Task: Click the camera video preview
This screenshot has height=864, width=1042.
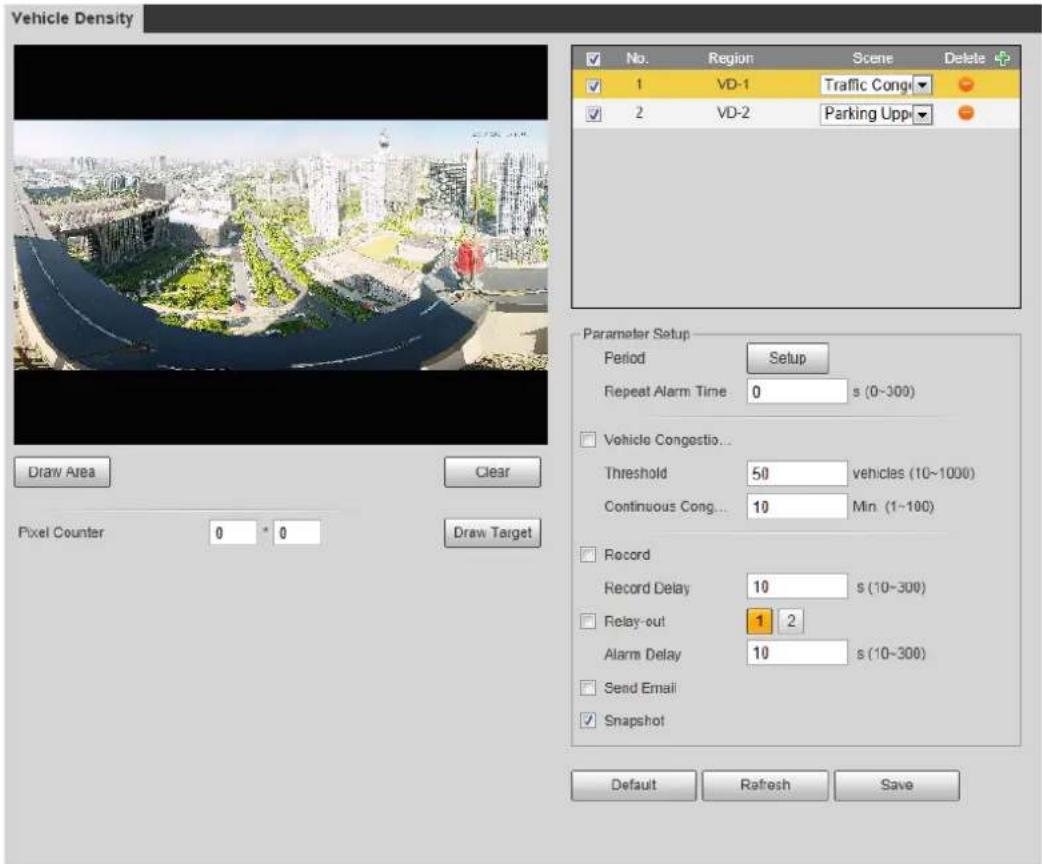Action: (x=280, y=245)
